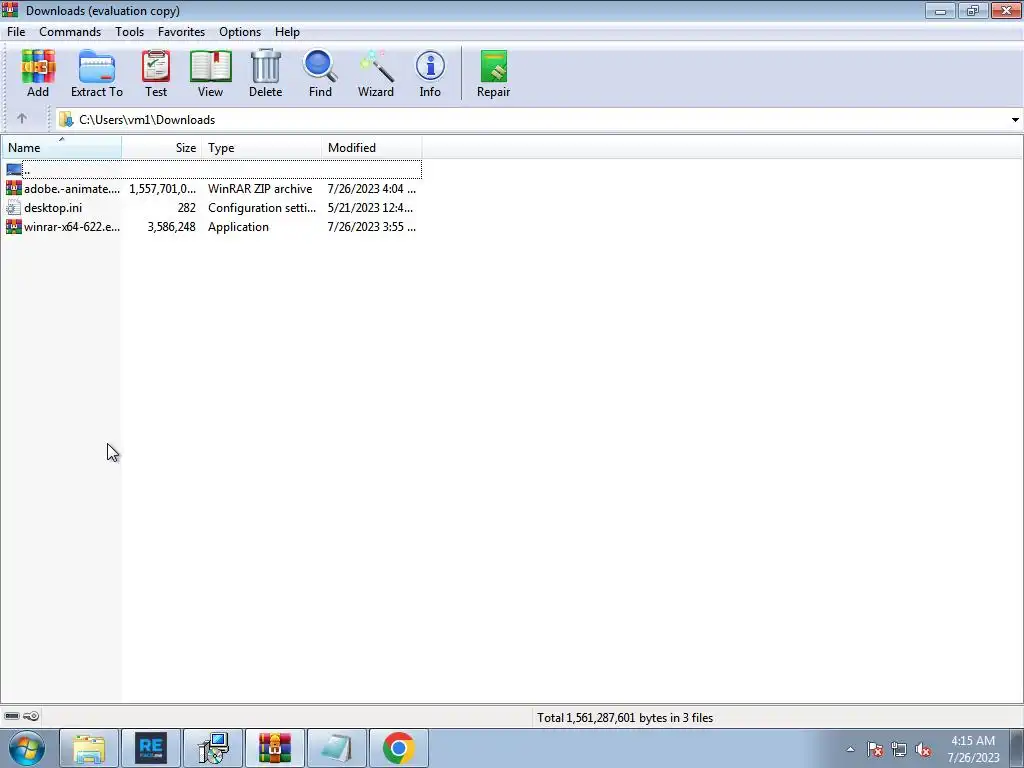Image resolution: width=1024 pixels, height=768 pixels.
Task: Select the adobe.-animate ZIP file icon
Action: [14, 189]
